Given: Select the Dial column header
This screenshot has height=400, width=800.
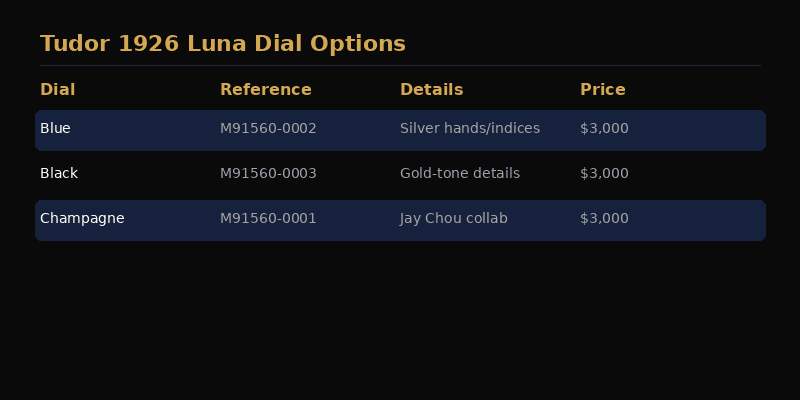Looking at the screenshot, I should coord(58,90).
